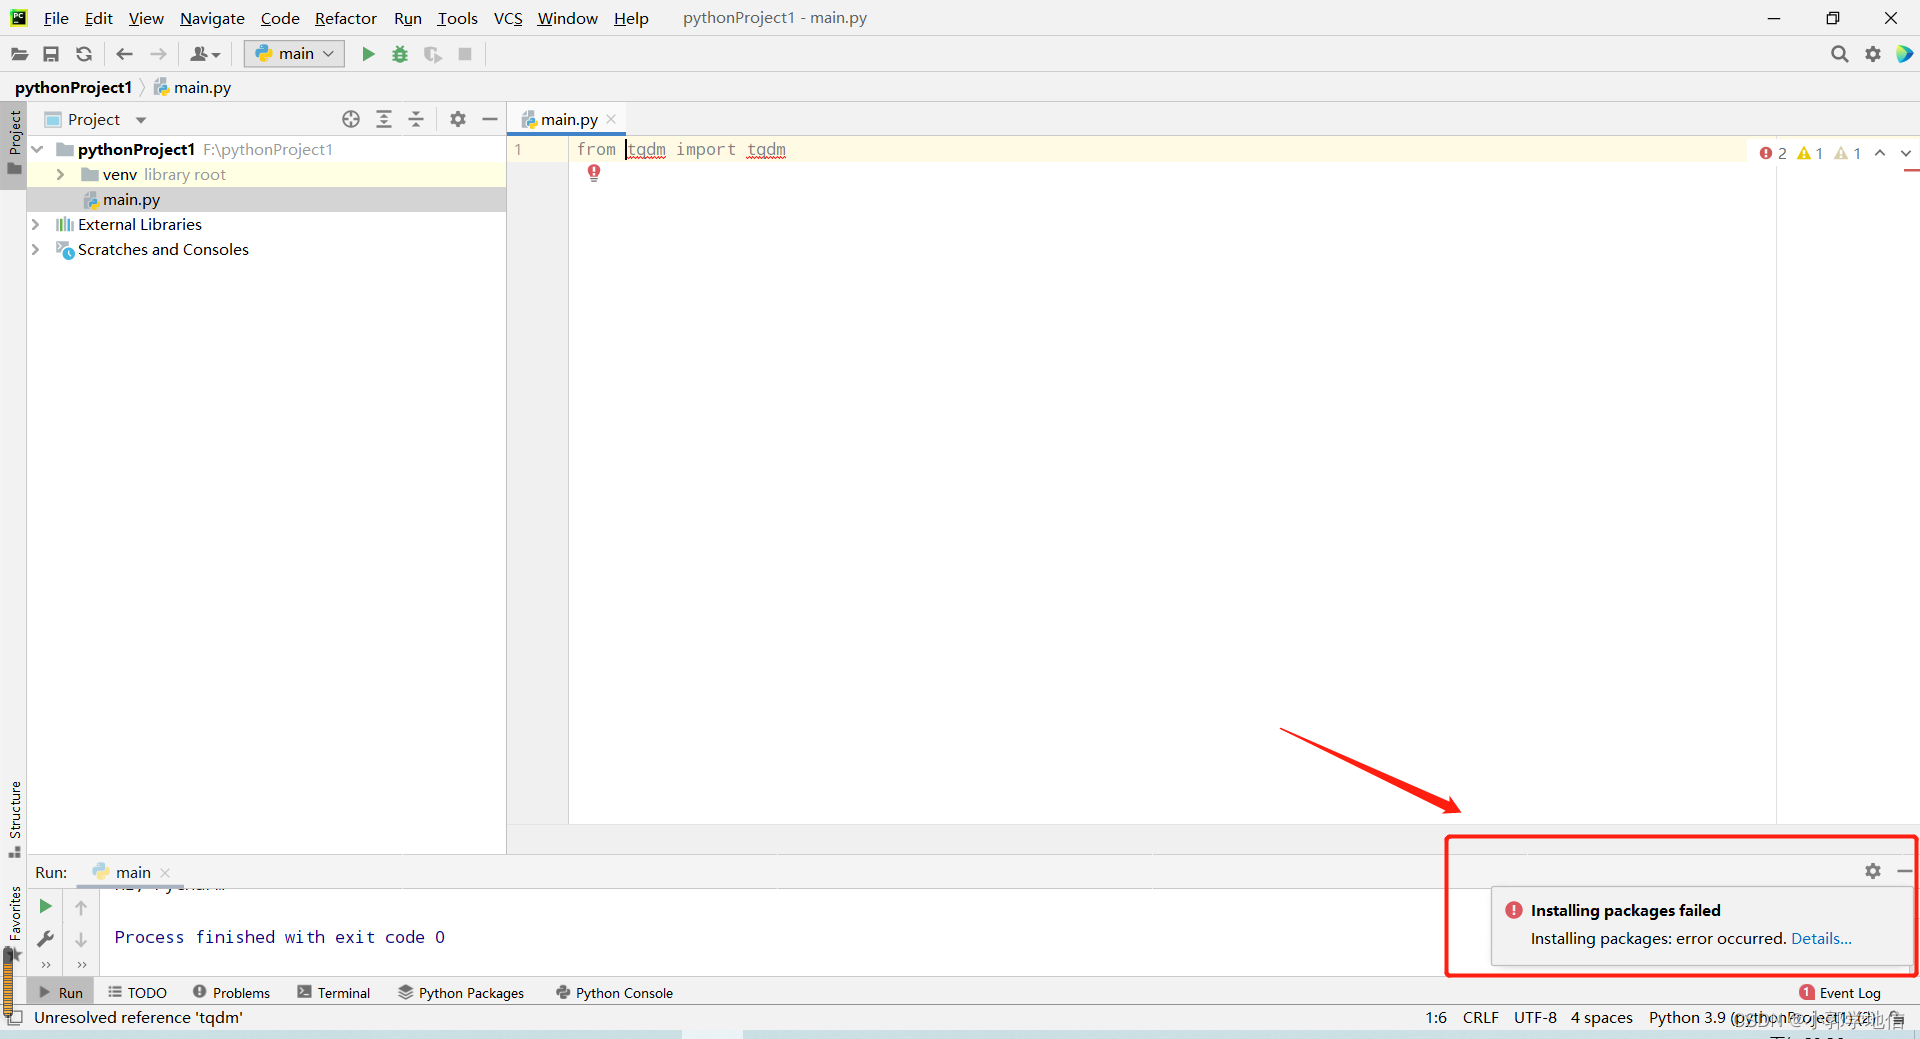Screen dimensions: 1920x1039
Task: Select the Save All icon
Action: click(x=51, y=54)
